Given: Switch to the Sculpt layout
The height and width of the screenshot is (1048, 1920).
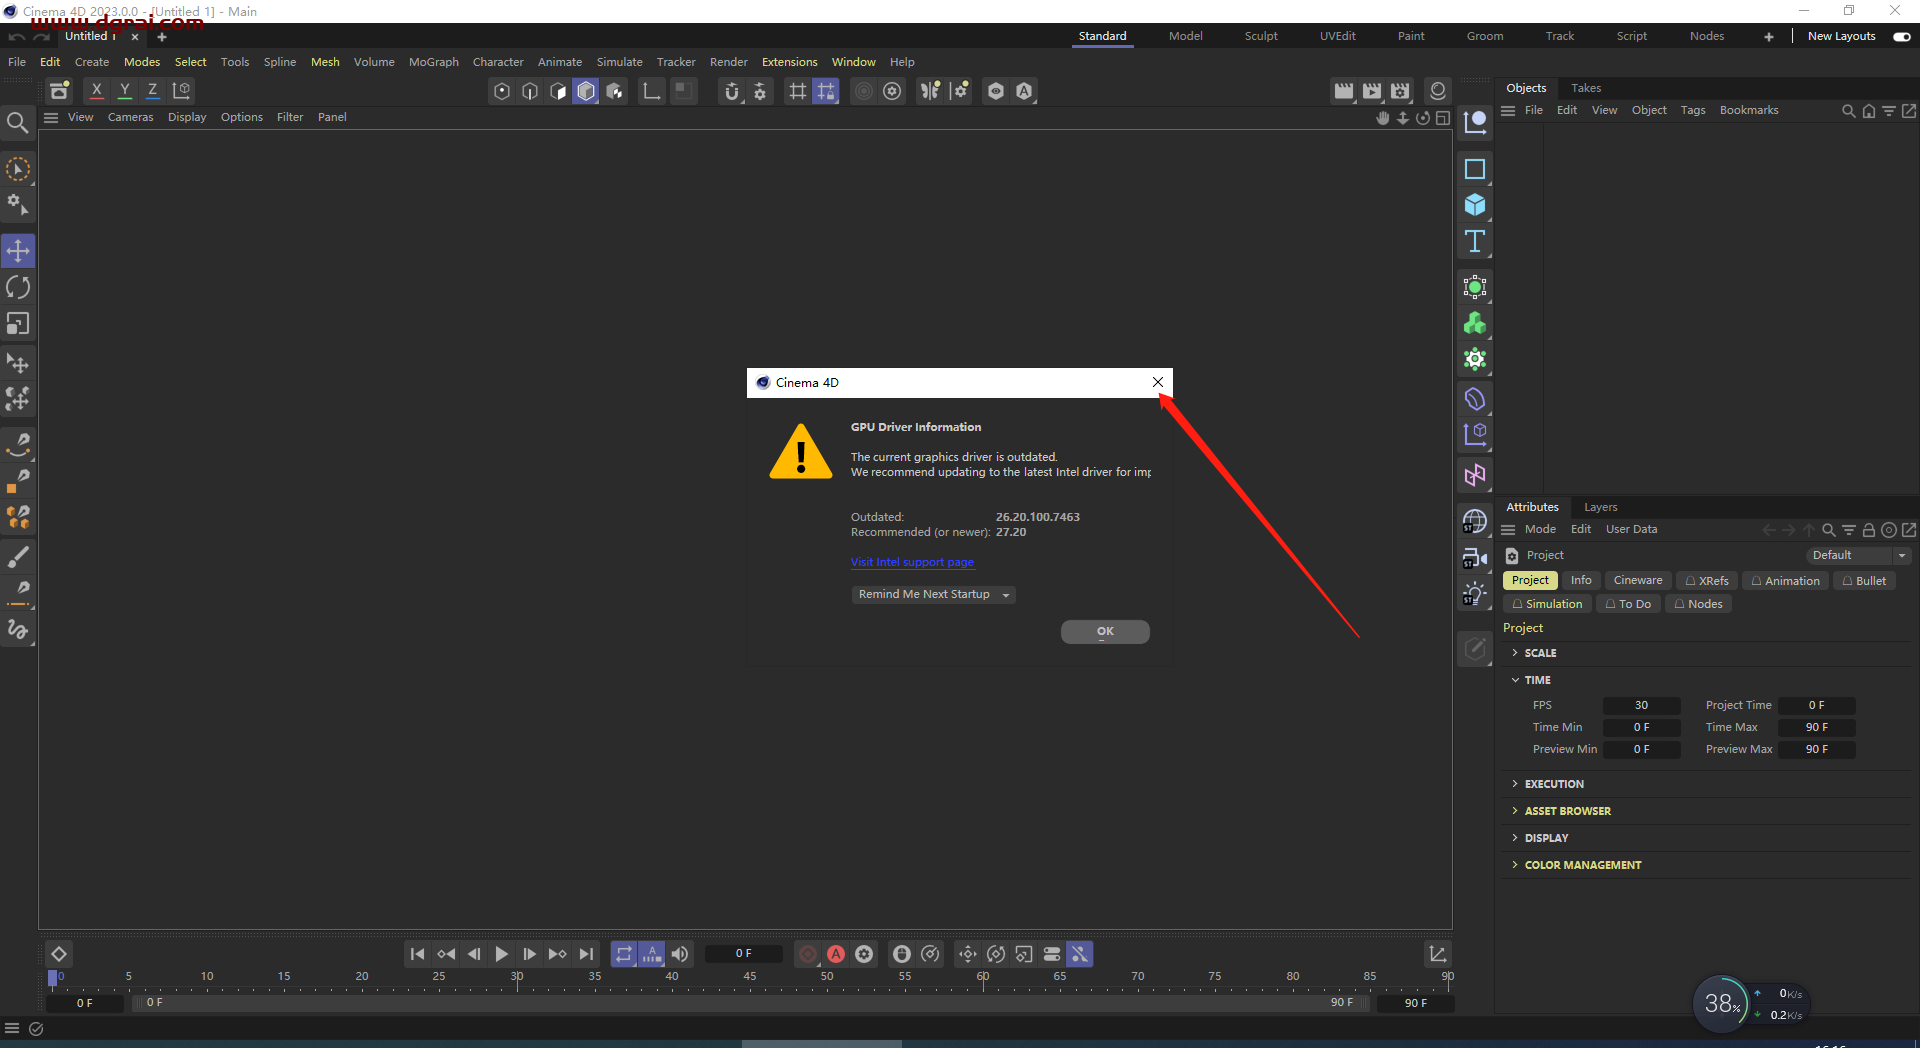Looking at the screenshot, I should (1260, 35).
